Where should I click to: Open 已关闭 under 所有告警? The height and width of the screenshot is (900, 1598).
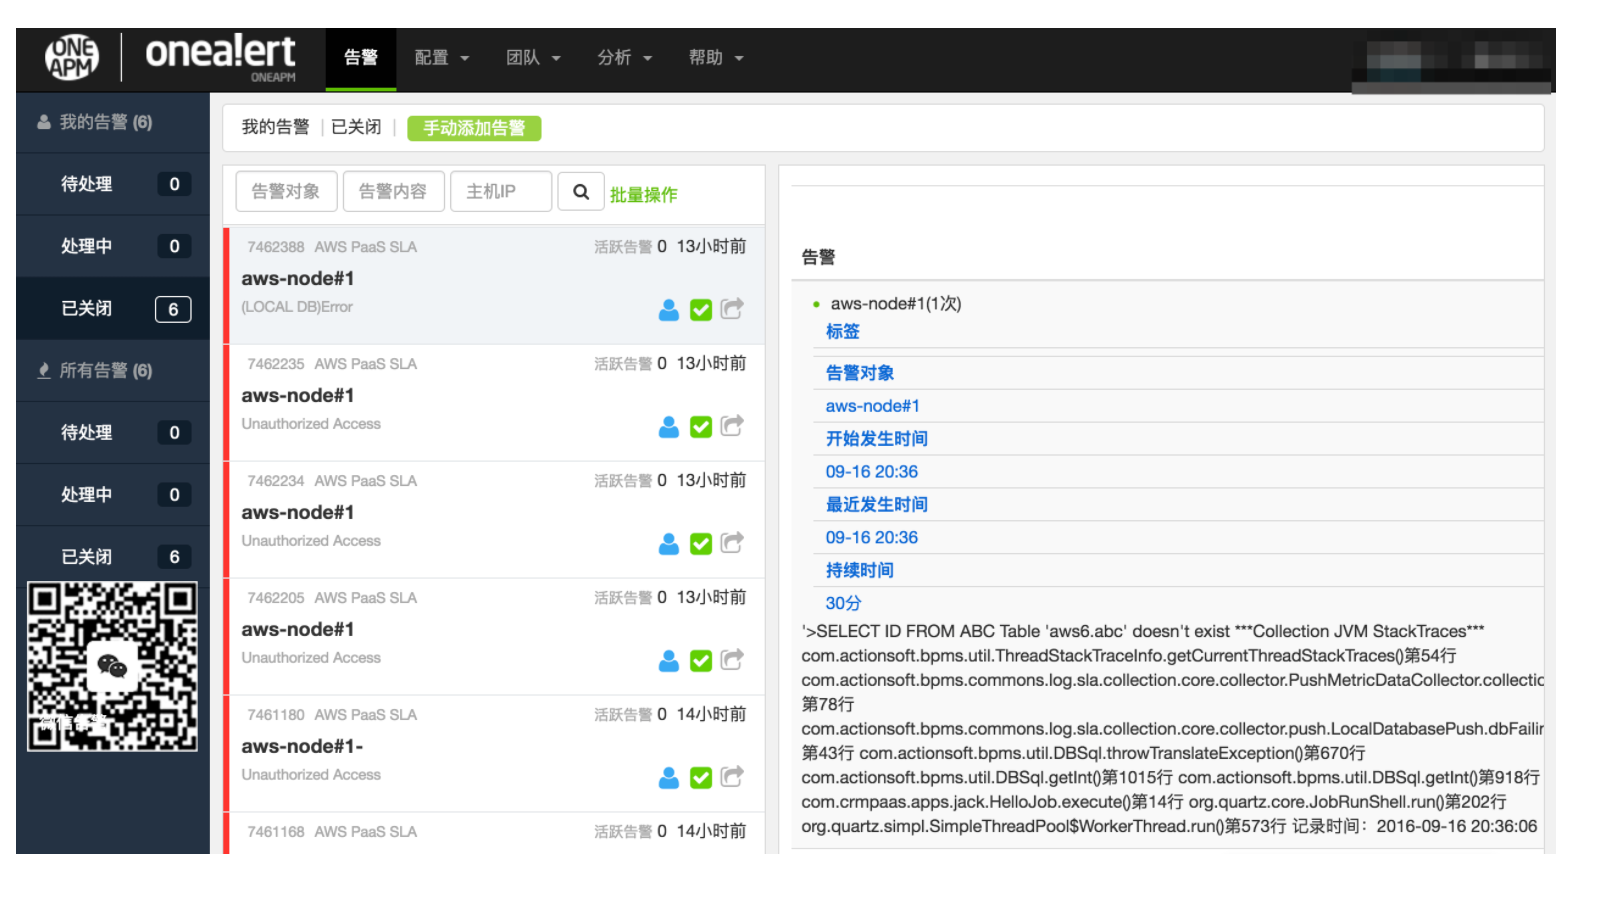click(113, 557)
